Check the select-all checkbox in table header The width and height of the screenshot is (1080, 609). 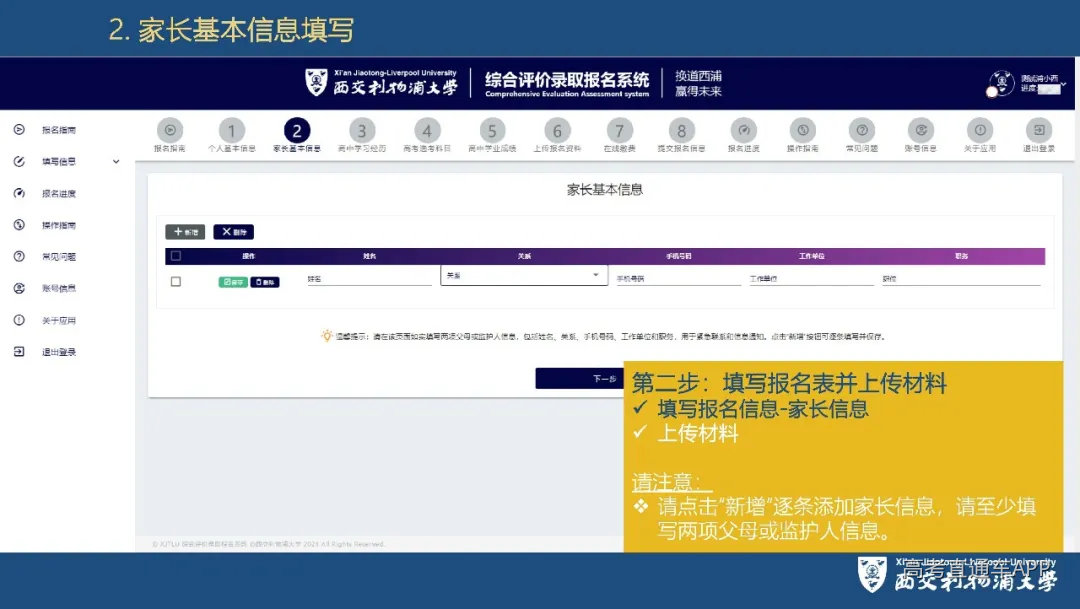pos(176,256)
